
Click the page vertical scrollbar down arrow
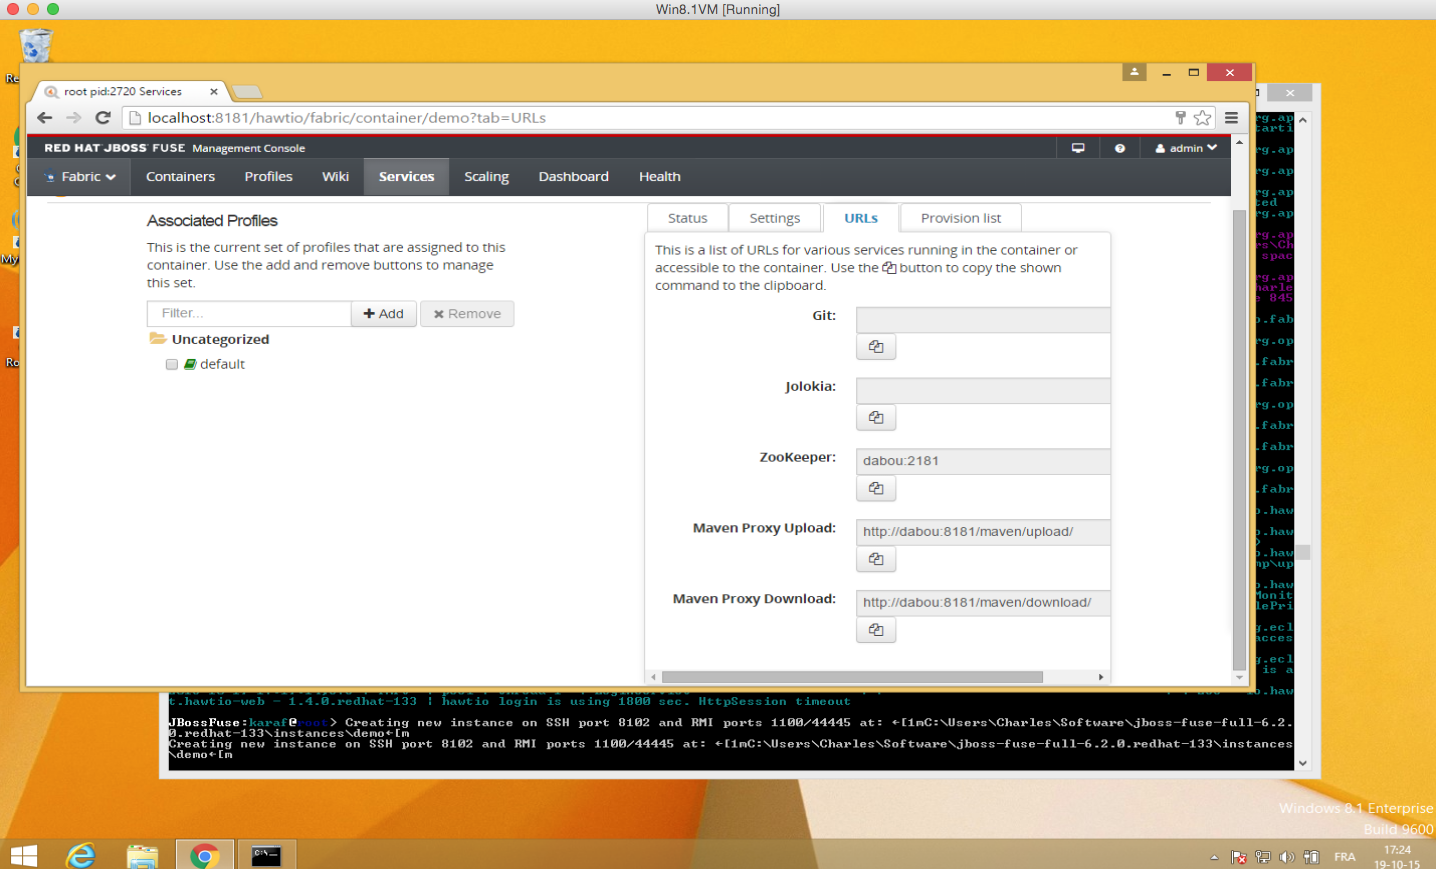pos(1240,678)
